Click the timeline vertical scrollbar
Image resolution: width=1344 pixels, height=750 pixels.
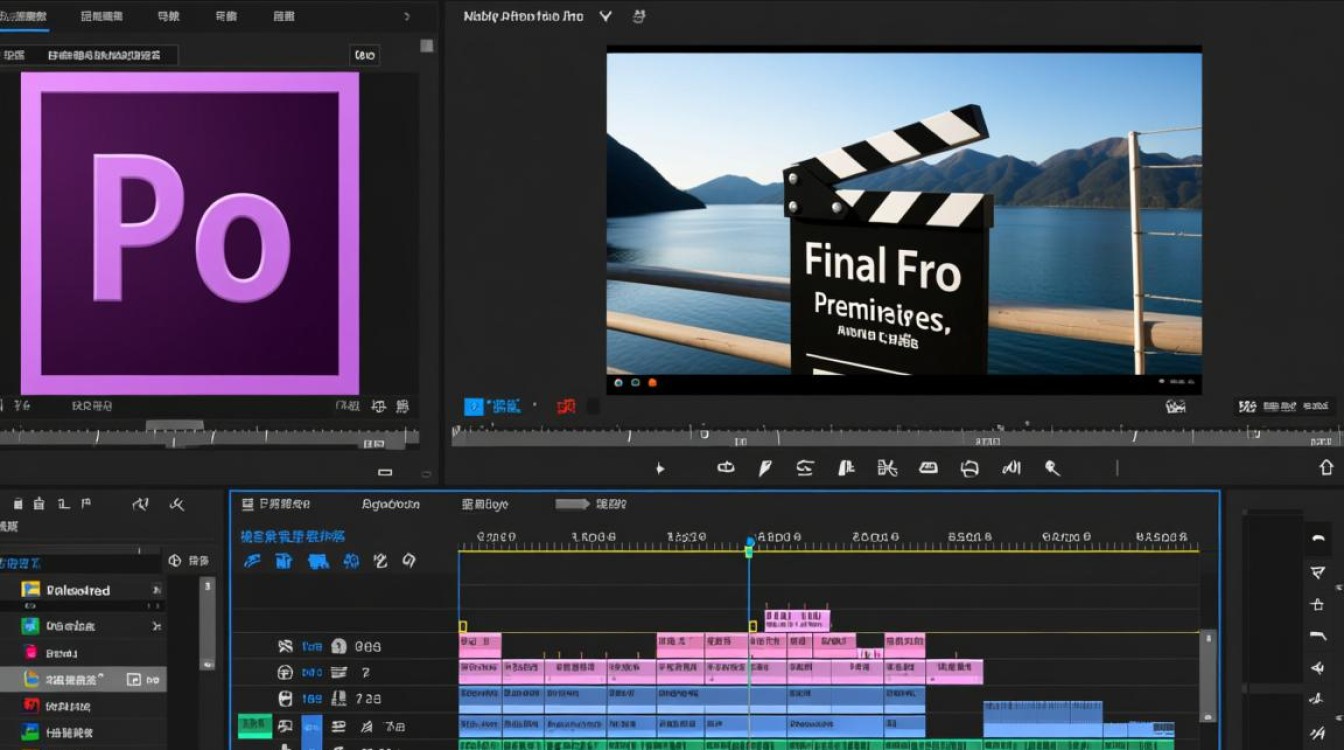coord(1208,675)
